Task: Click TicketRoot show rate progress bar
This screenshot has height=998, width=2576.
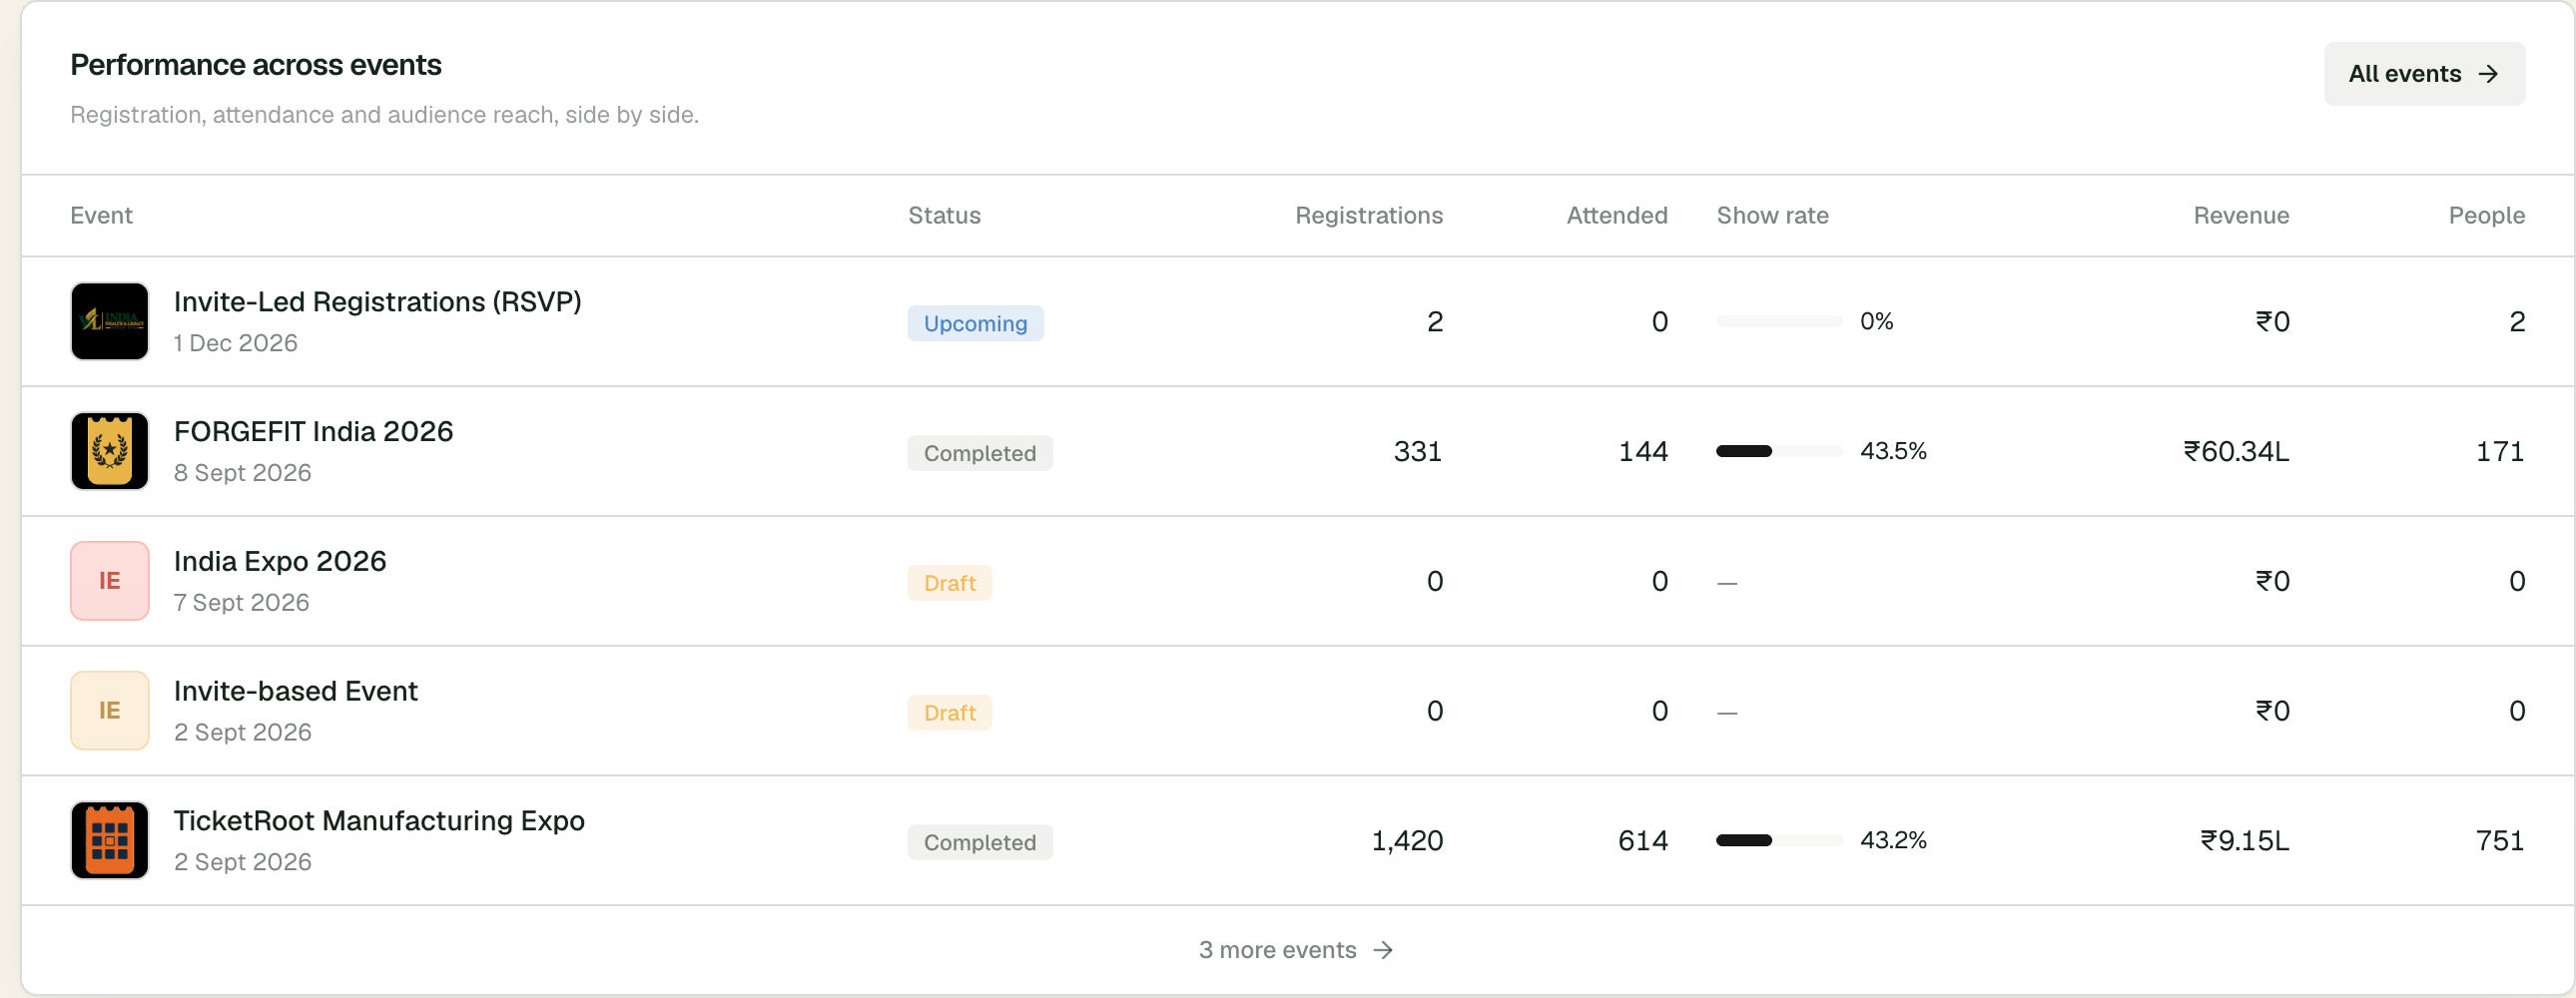Action: click(1779, 840)
